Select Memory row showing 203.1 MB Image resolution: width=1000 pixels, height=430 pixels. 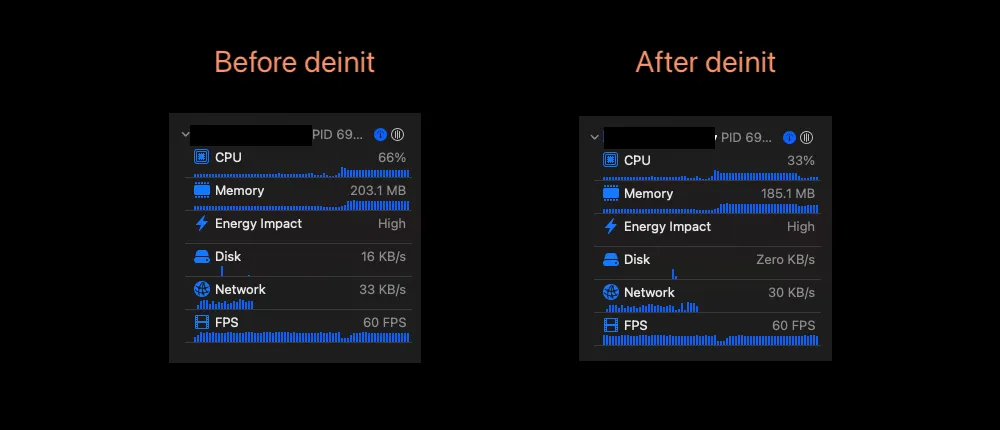click(x=300, y=190)
